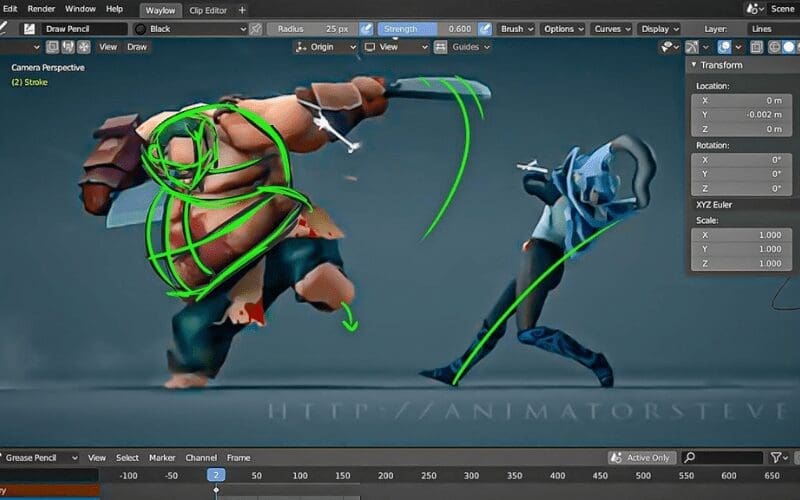Open viewport View menu

pos(108,47)
